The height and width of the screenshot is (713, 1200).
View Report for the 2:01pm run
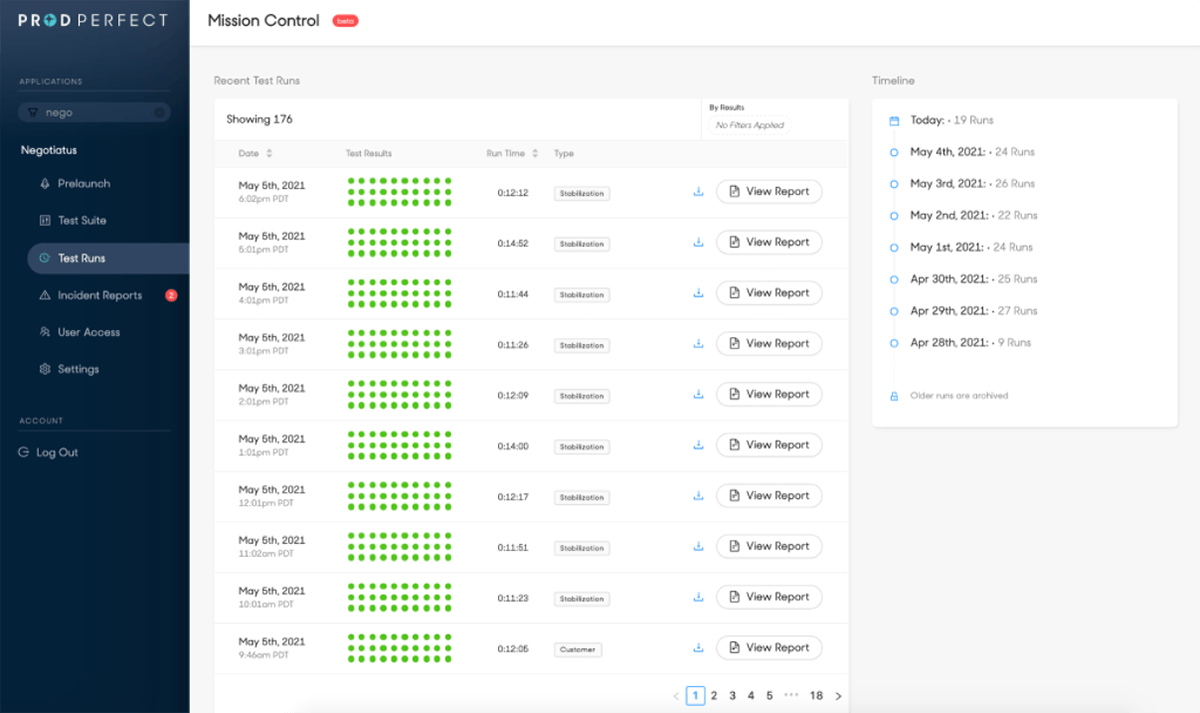[x=769, y=395]
